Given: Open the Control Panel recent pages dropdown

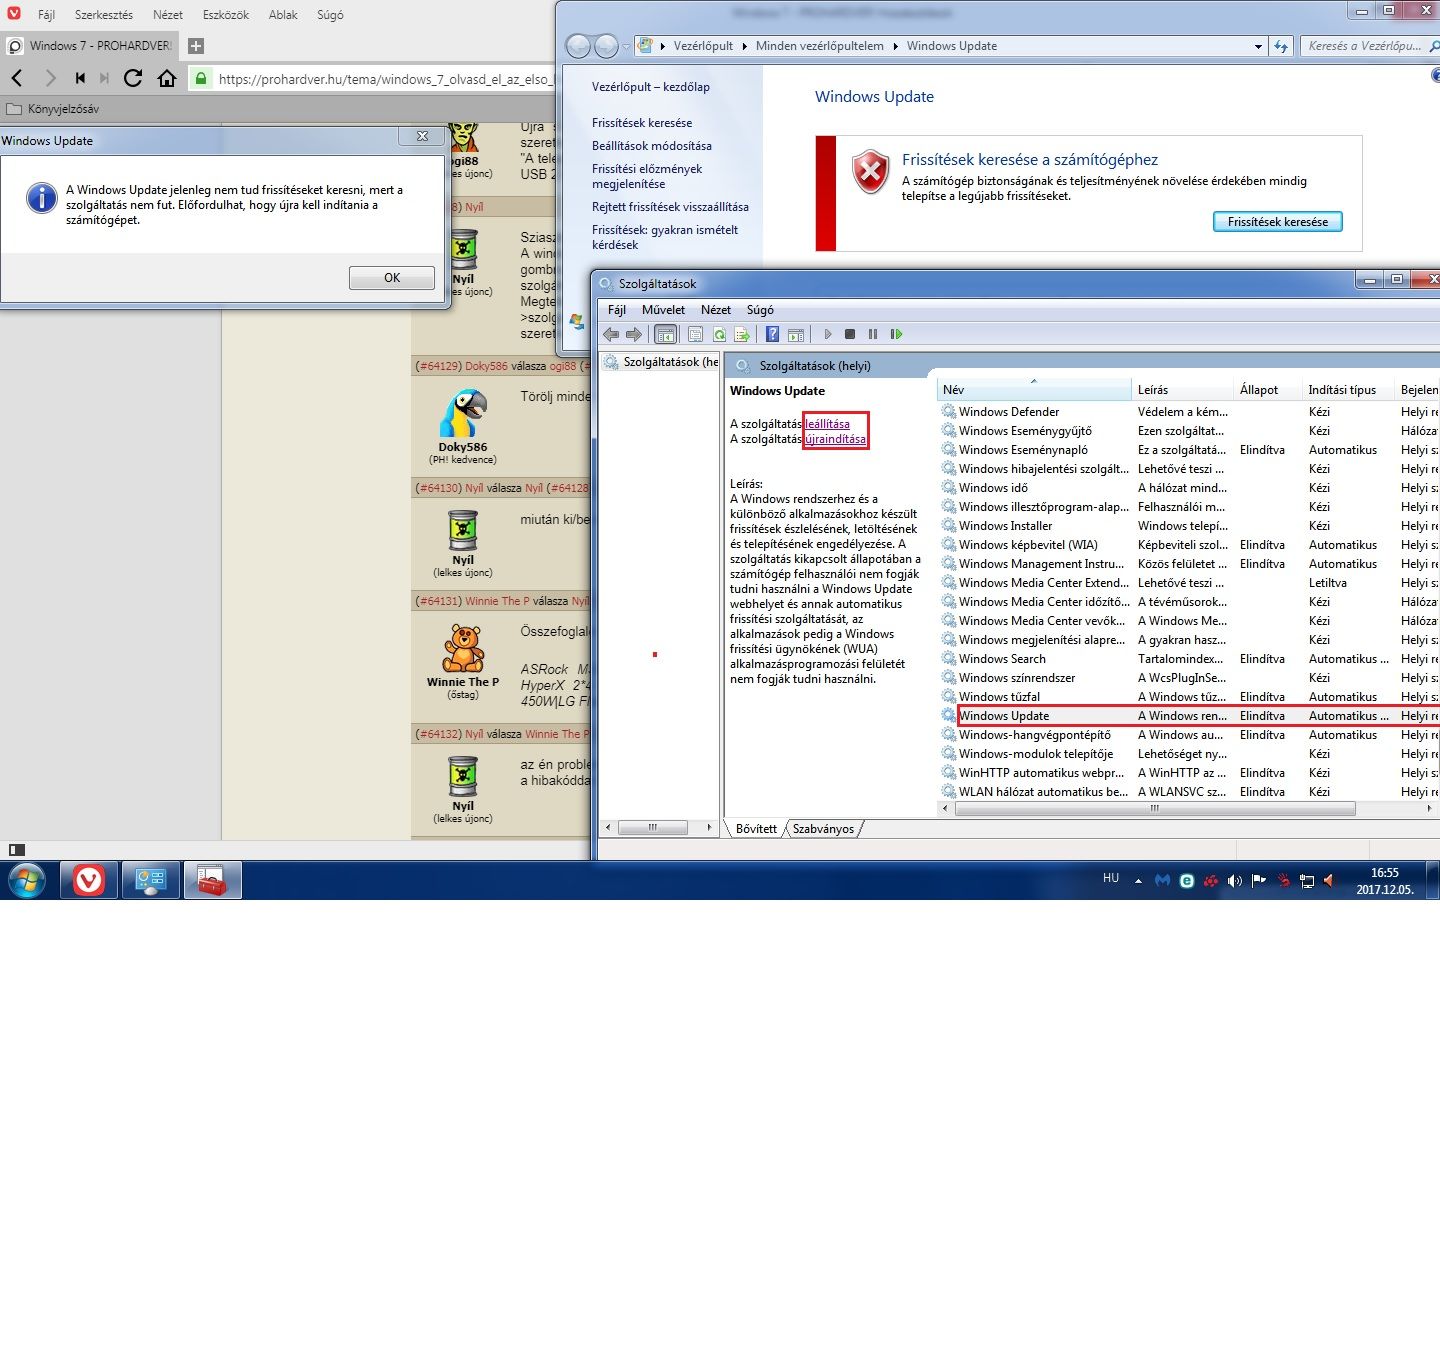Looking at the screenshot, I should click(x=626, y=46).
